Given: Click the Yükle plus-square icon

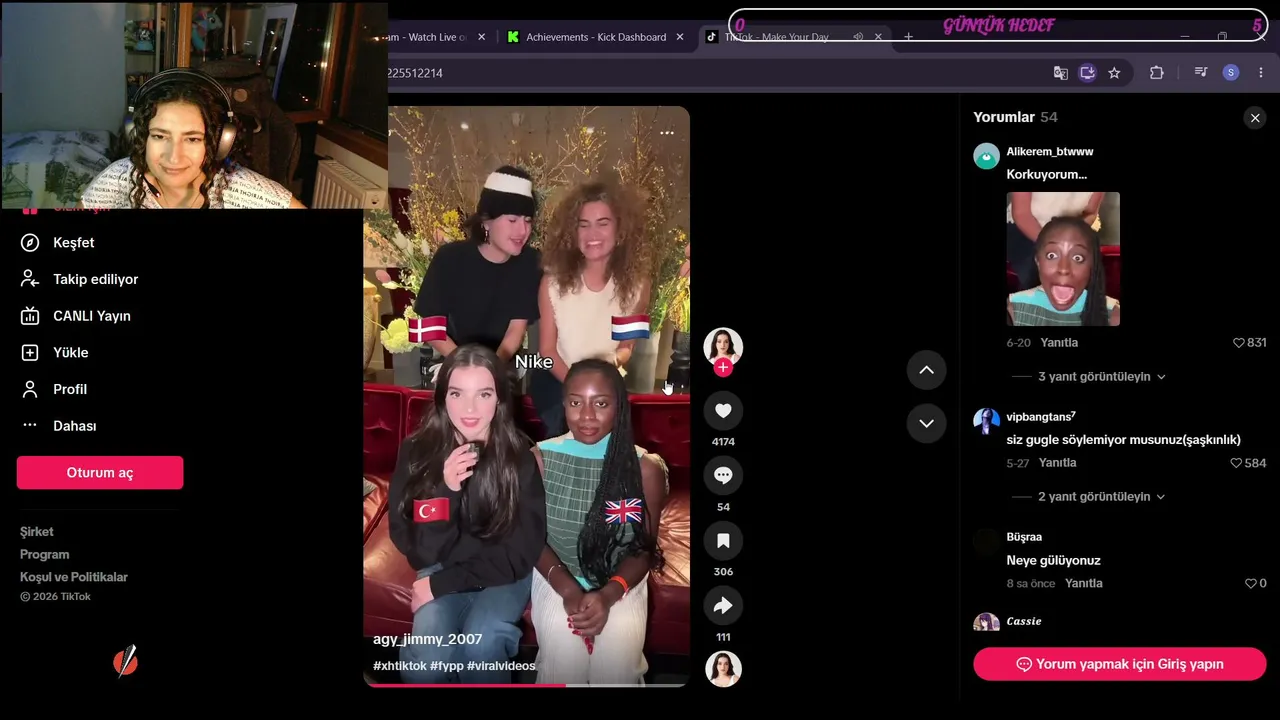Looking at the screenshot, I should [30, 353].
